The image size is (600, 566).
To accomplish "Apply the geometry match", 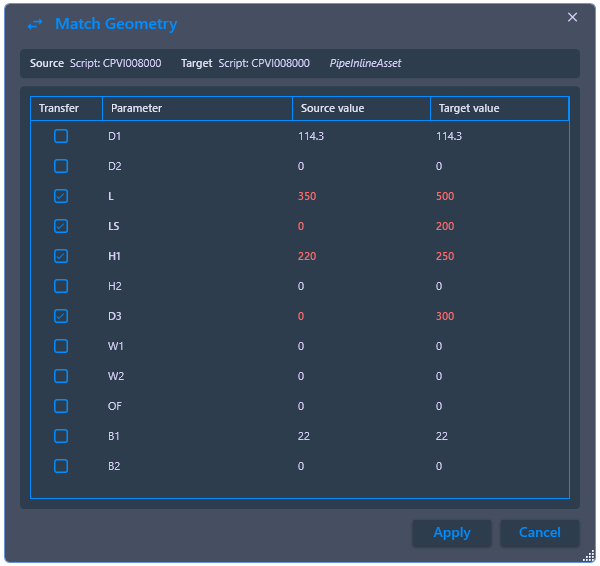I will coord(452,533).
